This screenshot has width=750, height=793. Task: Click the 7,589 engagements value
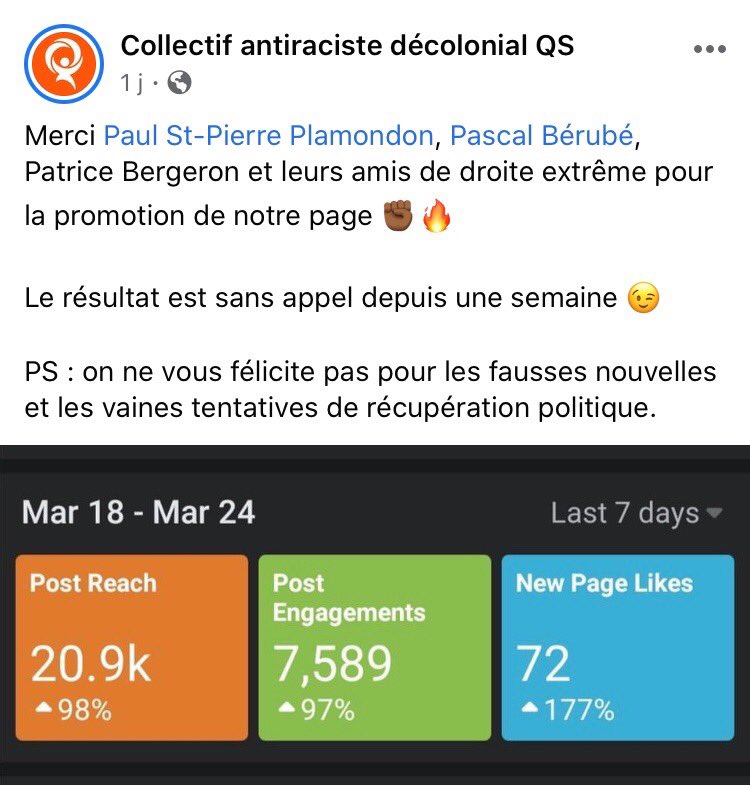click(x=333, y=664)
